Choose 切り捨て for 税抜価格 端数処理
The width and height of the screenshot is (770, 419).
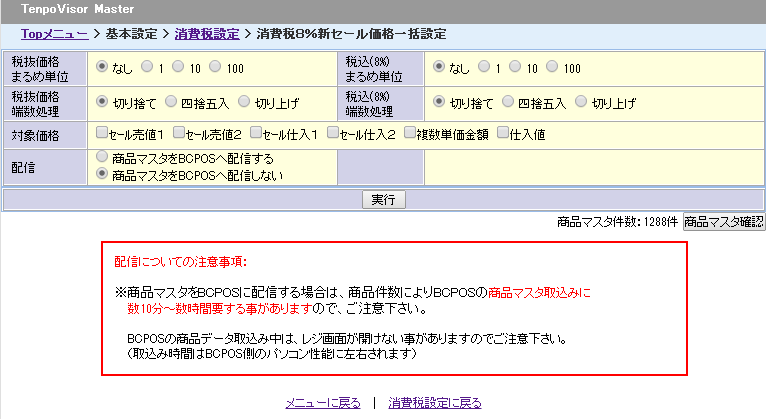point(102,102)
